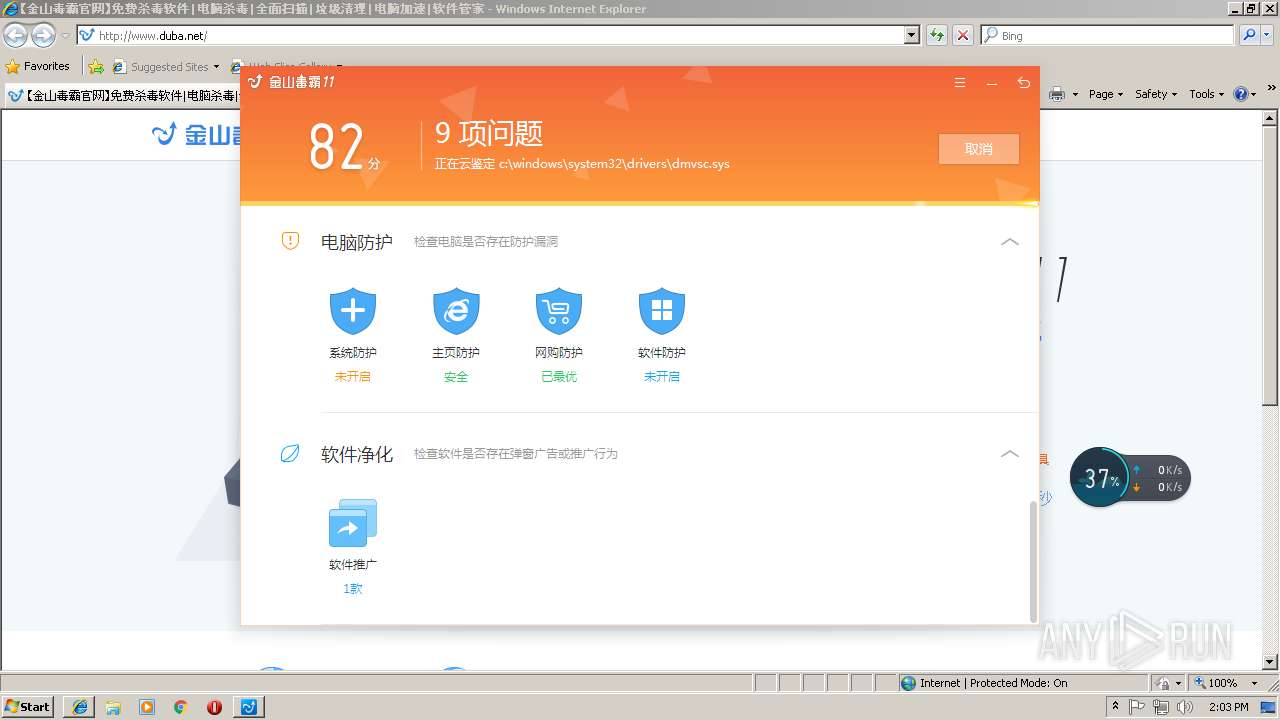The image size is (1280, 720).
Task: Open the 系统防护 system protection shield
Action: 353,311
